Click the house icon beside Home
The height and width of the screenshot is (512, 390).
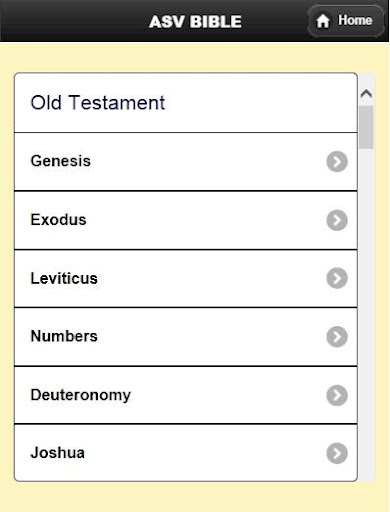323,21
